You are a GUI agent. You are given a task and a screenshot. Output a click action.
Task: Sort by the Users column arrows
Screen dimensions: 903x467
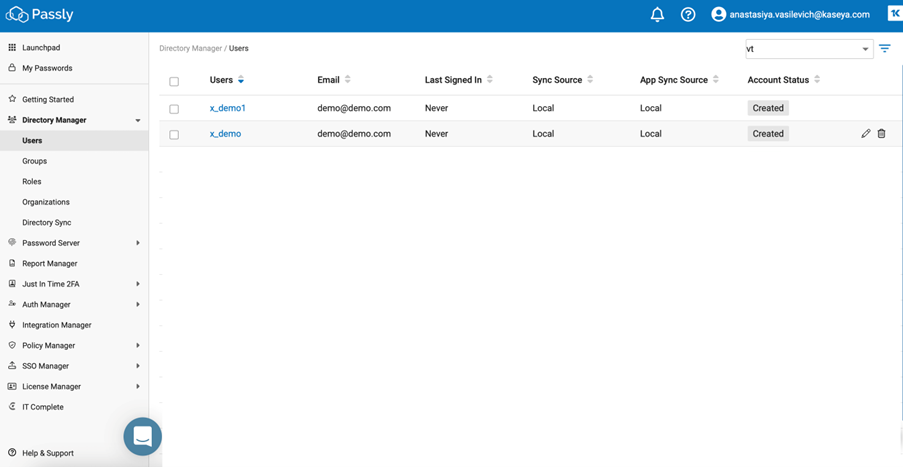pos(241,80)
